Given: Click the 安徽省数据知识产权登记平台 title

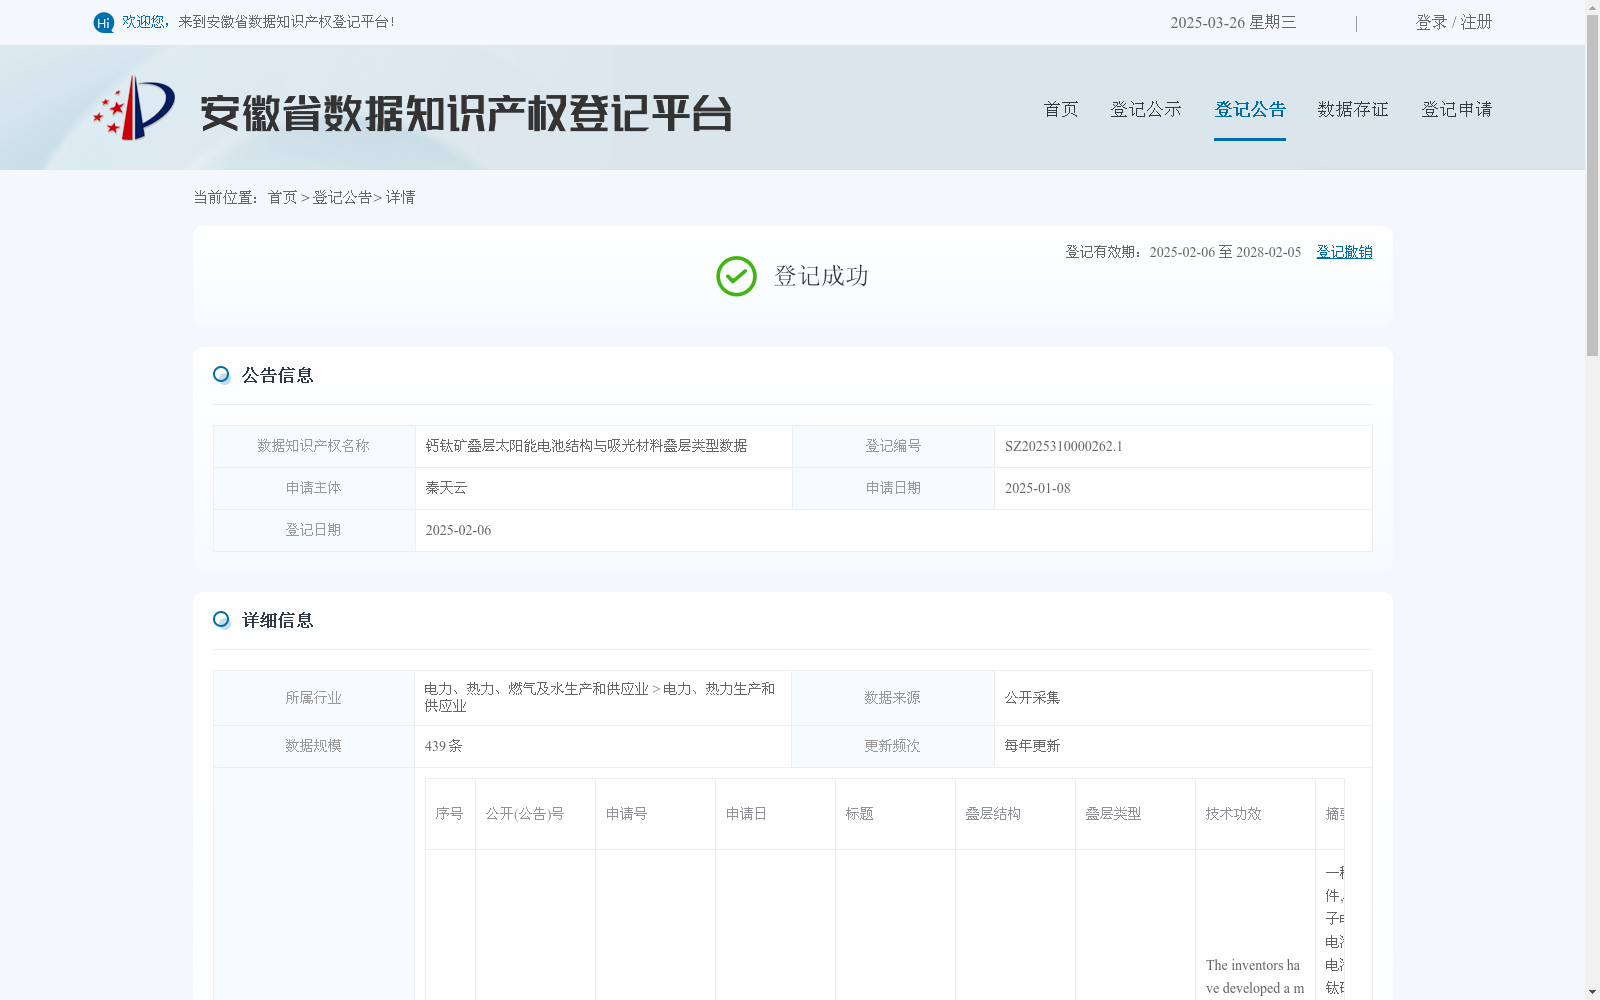Looking at the screenshot, I should (466, 113).
